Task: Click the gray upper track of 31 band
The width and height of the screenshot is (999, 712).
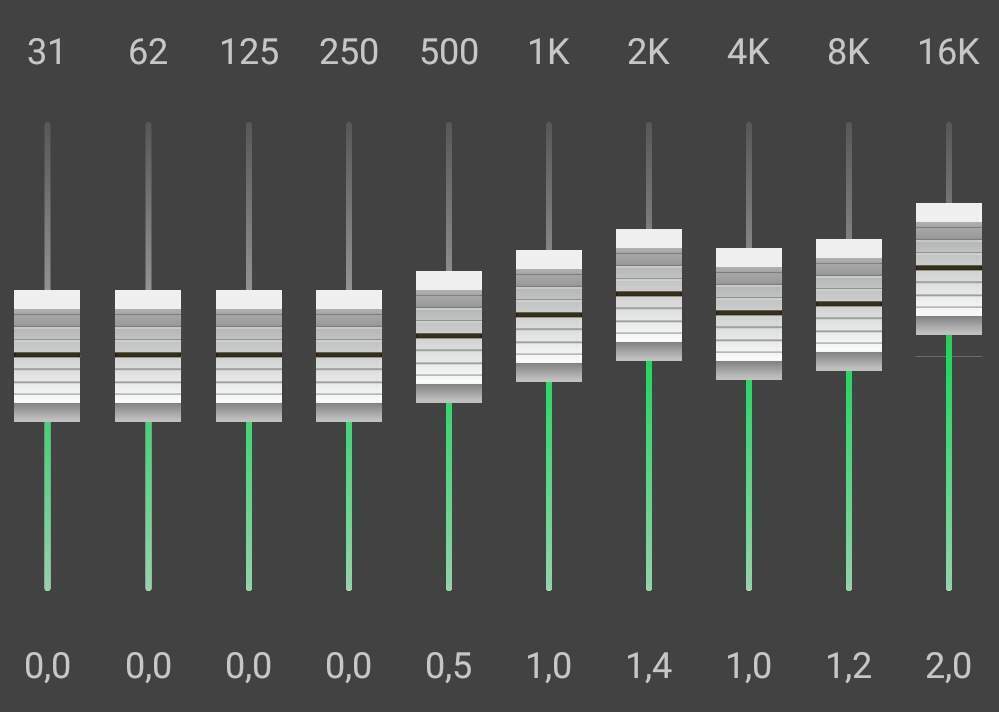Action: (47, 206)
